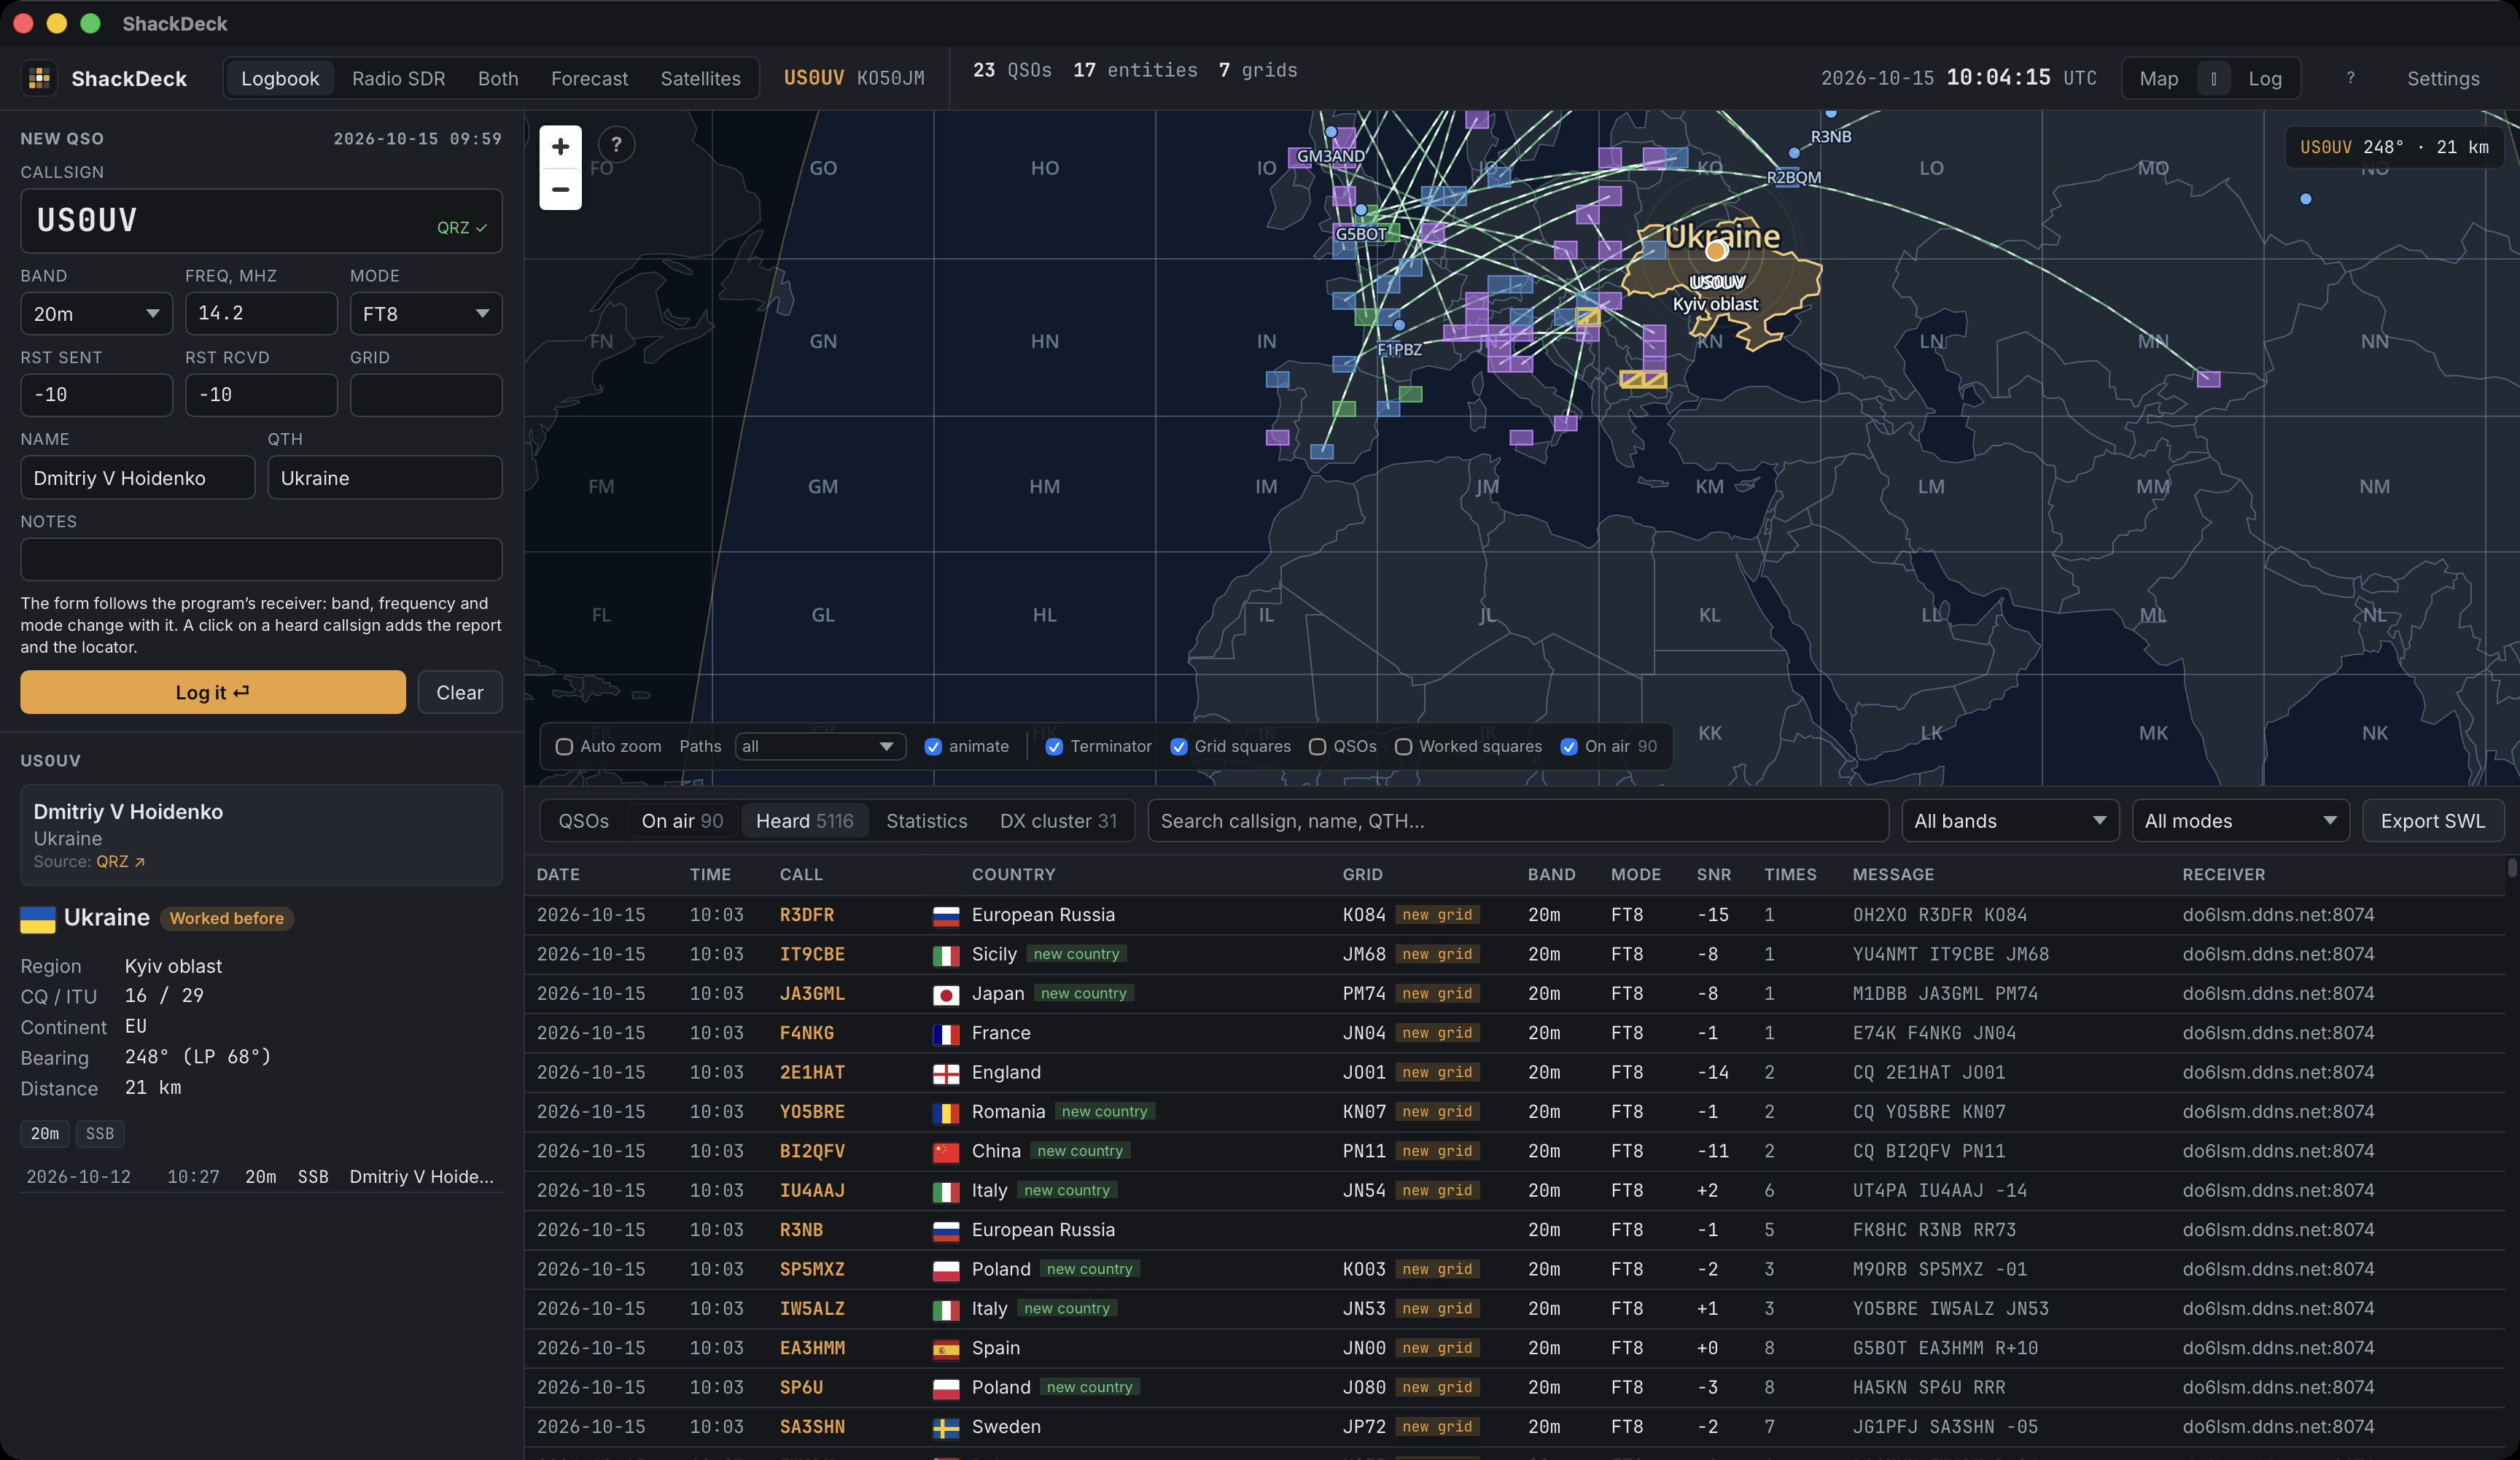Click the Ukraine flag in the station sidebar

(x=38, y=918)
